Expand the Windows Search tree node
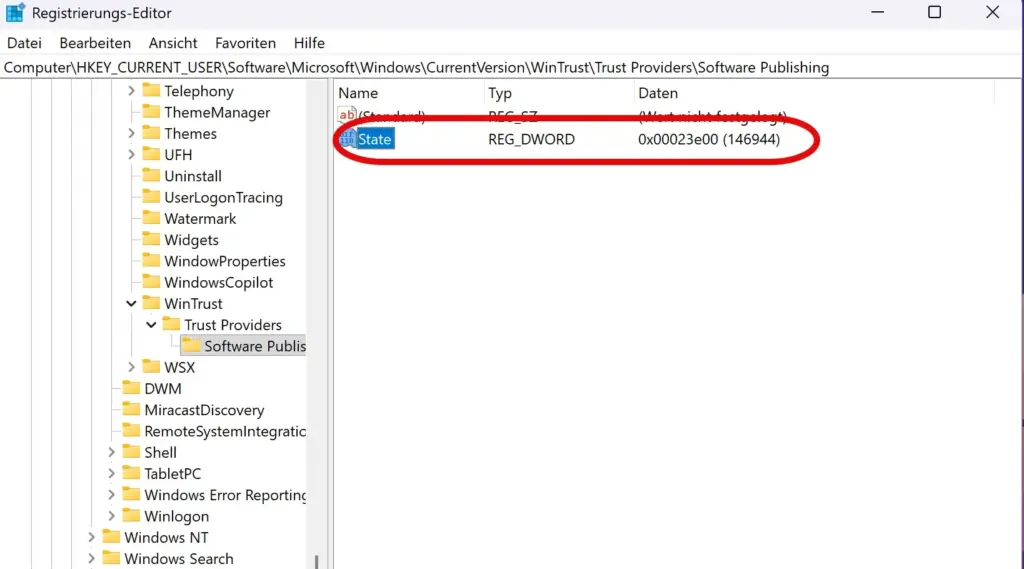The height and width of the screenshot is (569, 1024). click(91, 559)
